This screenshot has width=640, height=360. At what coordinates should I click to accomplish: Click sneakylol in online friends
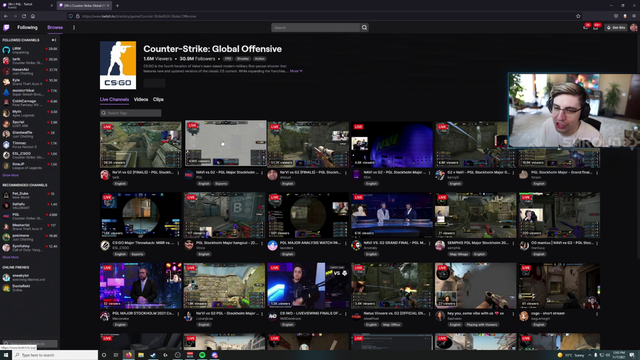30,278
